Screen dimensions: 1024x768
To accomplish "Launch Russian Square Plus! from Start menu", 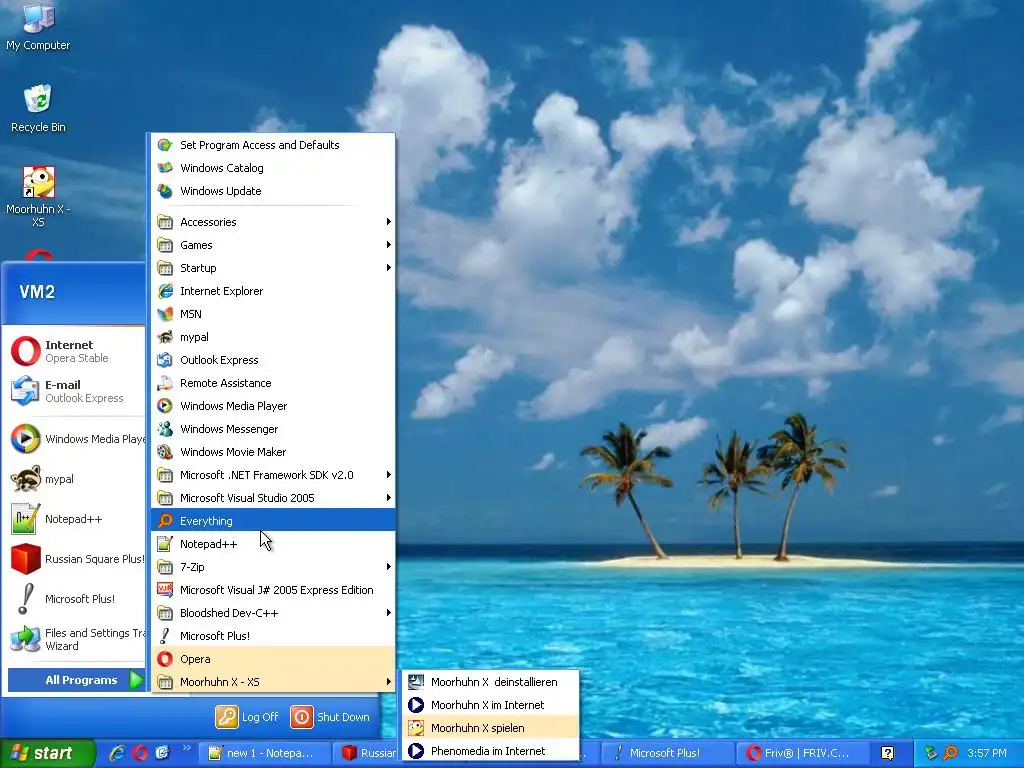I will point(76,559).
